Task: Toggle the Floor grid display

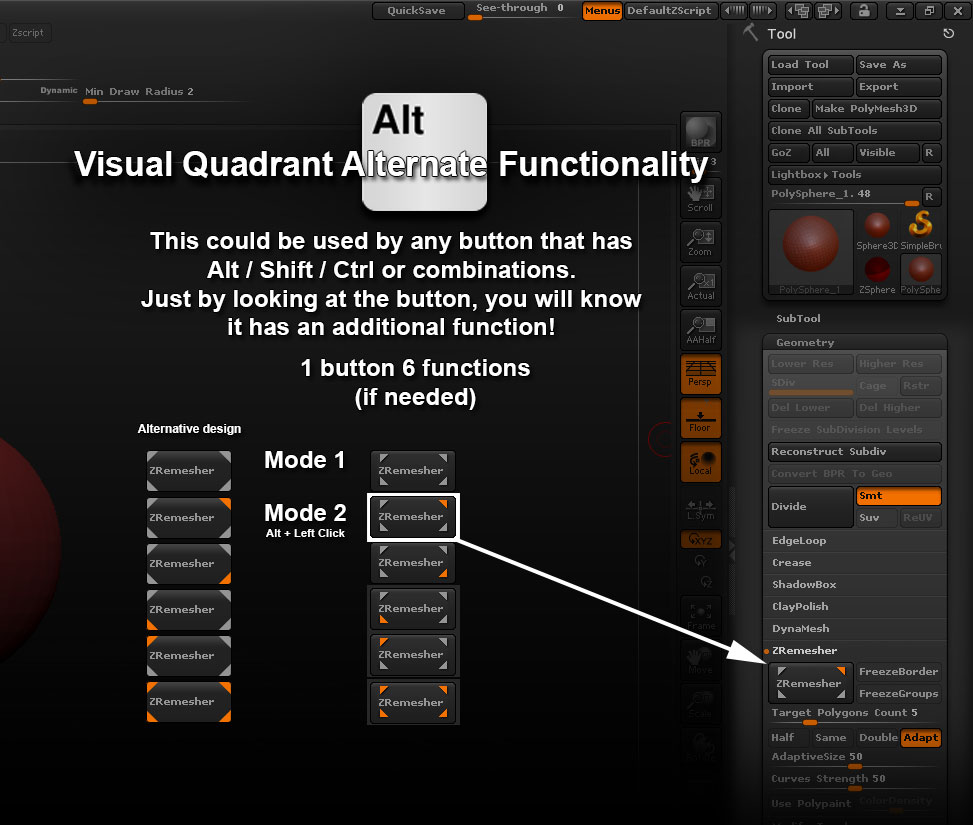Action: point(700,418)
